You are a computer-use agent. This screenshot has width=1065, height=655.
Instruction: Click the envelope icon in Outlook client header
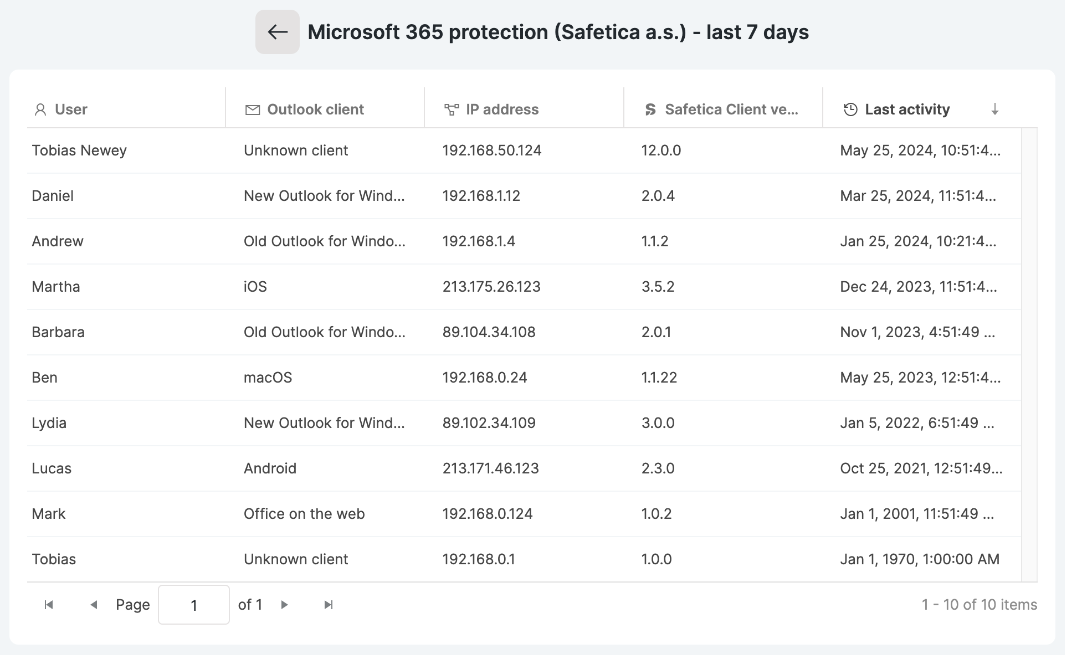[252, 109]
